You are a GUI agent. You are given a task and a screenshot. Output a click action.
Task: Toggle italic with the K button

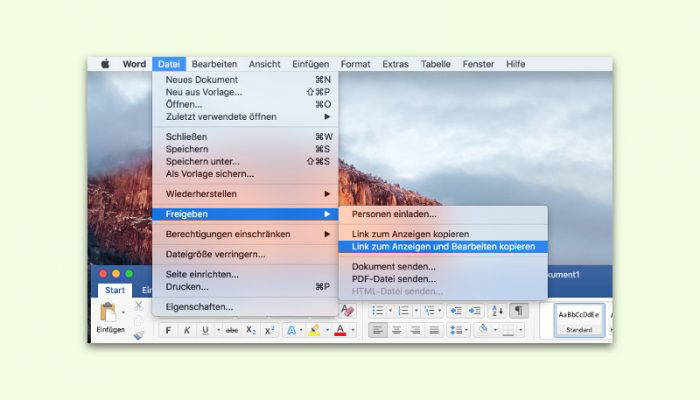tap(187, 330)
